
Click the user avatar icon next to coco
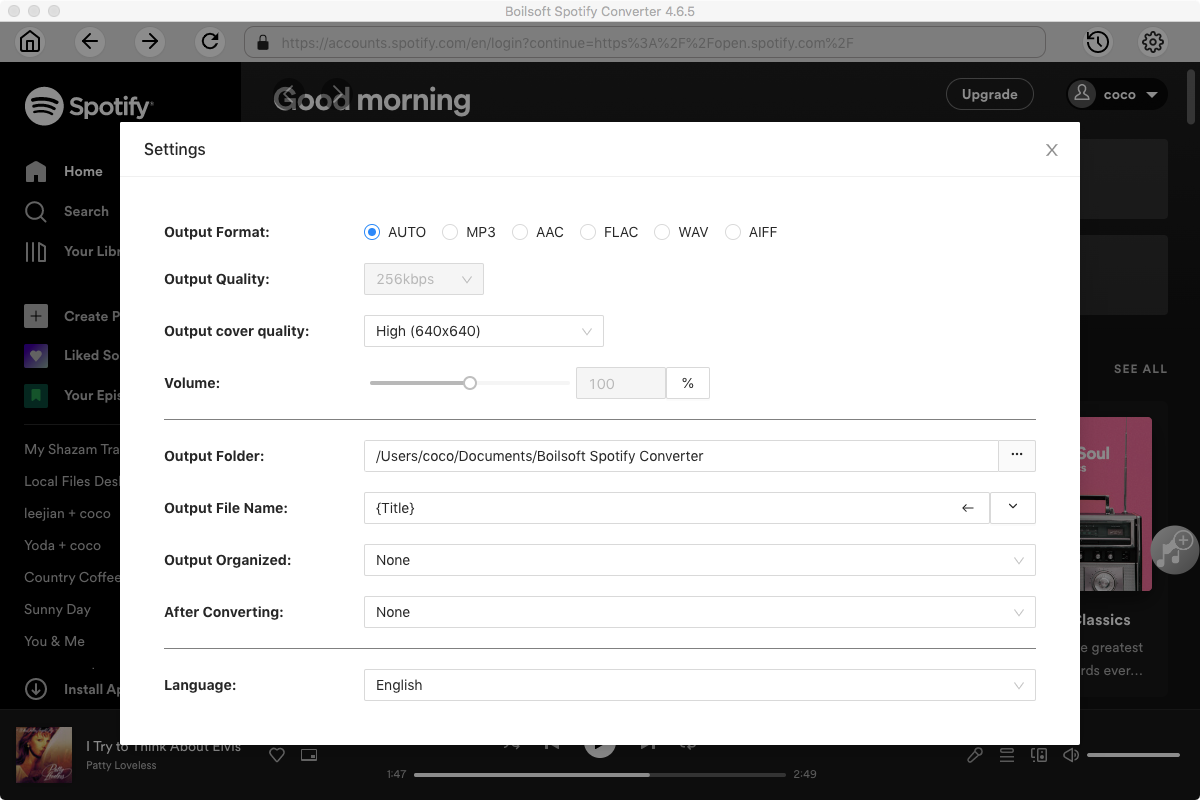pyautogui.click(x=1081, y=94)
